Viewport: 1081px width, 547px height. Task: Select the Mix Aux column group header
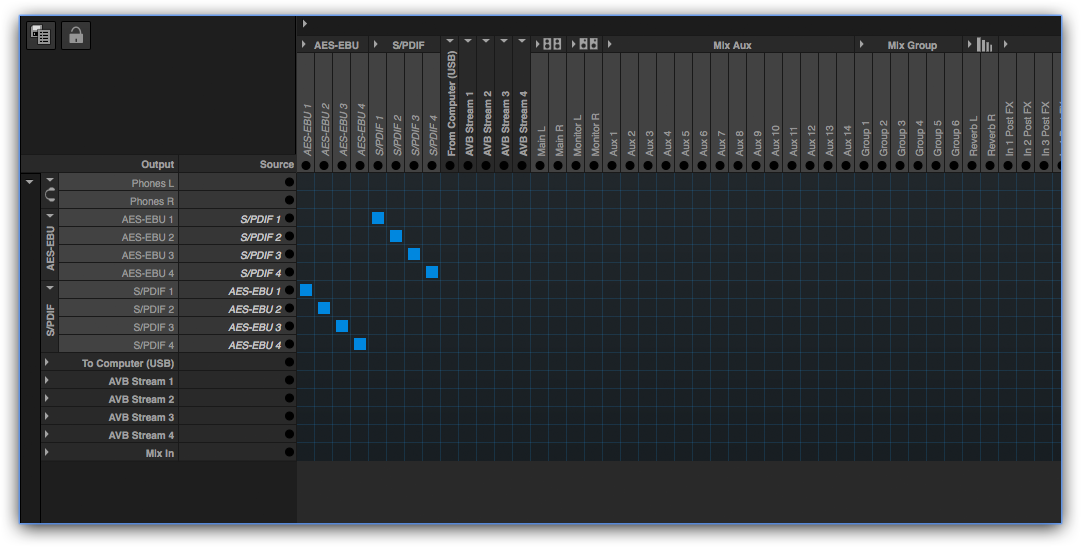(x=732, y=45)
